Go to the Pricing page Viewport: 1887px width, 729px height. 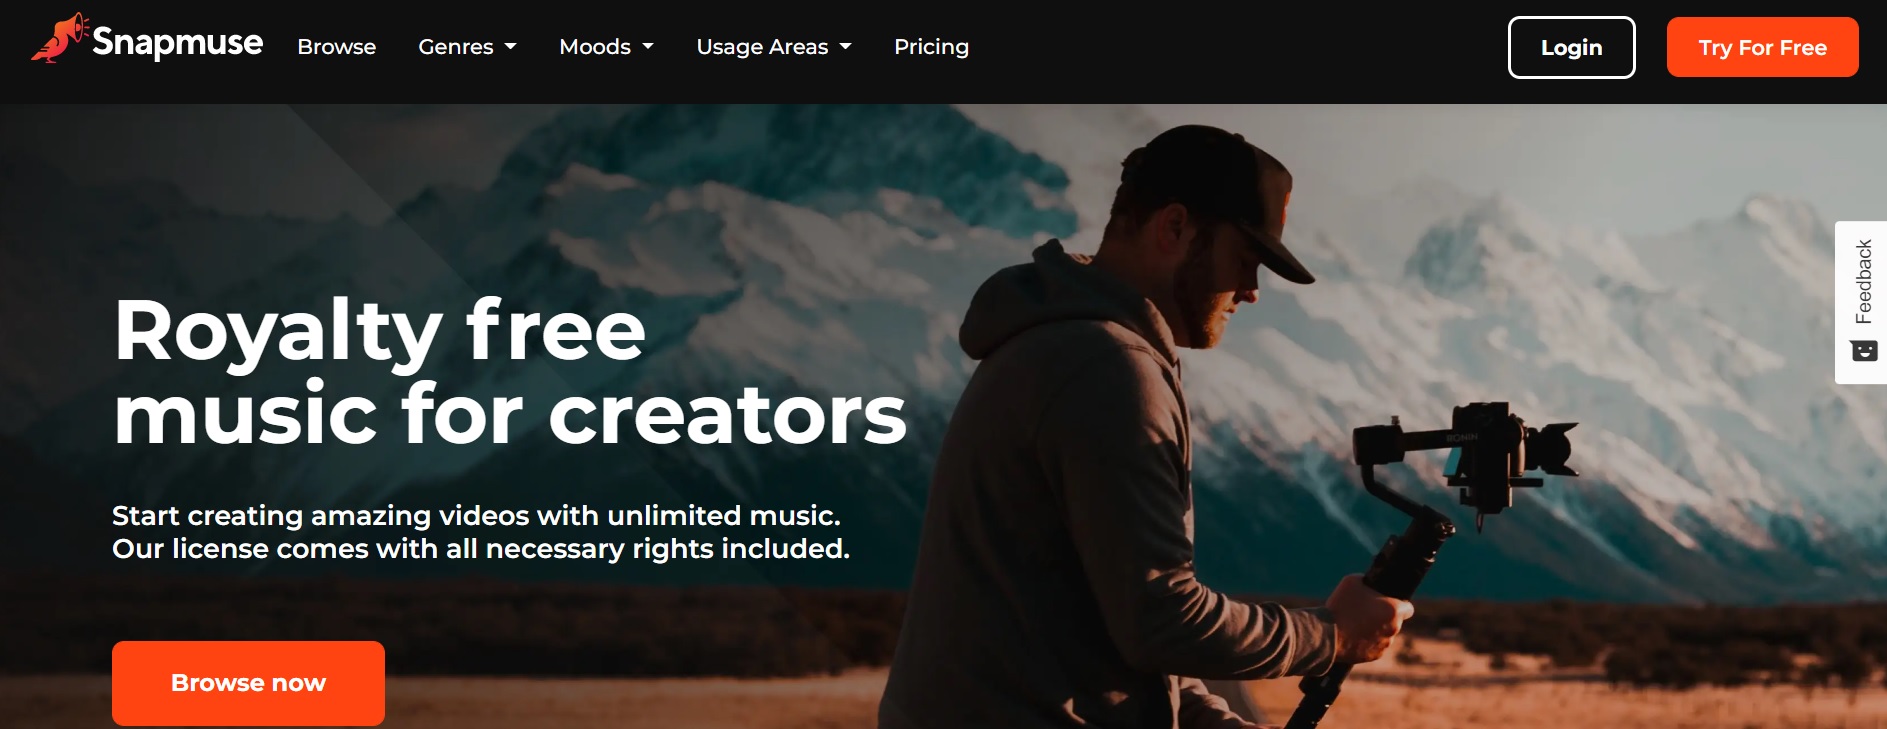coord(931,47)
